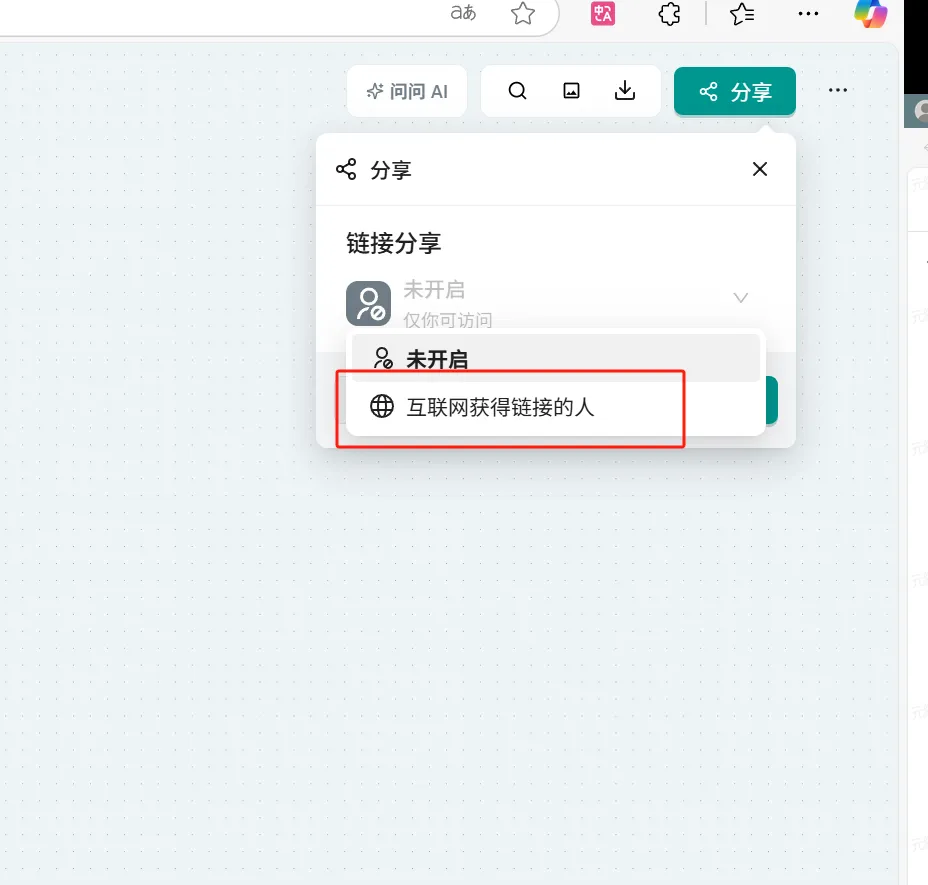Open the browser extensions puzzle icon

click(669, 13)
